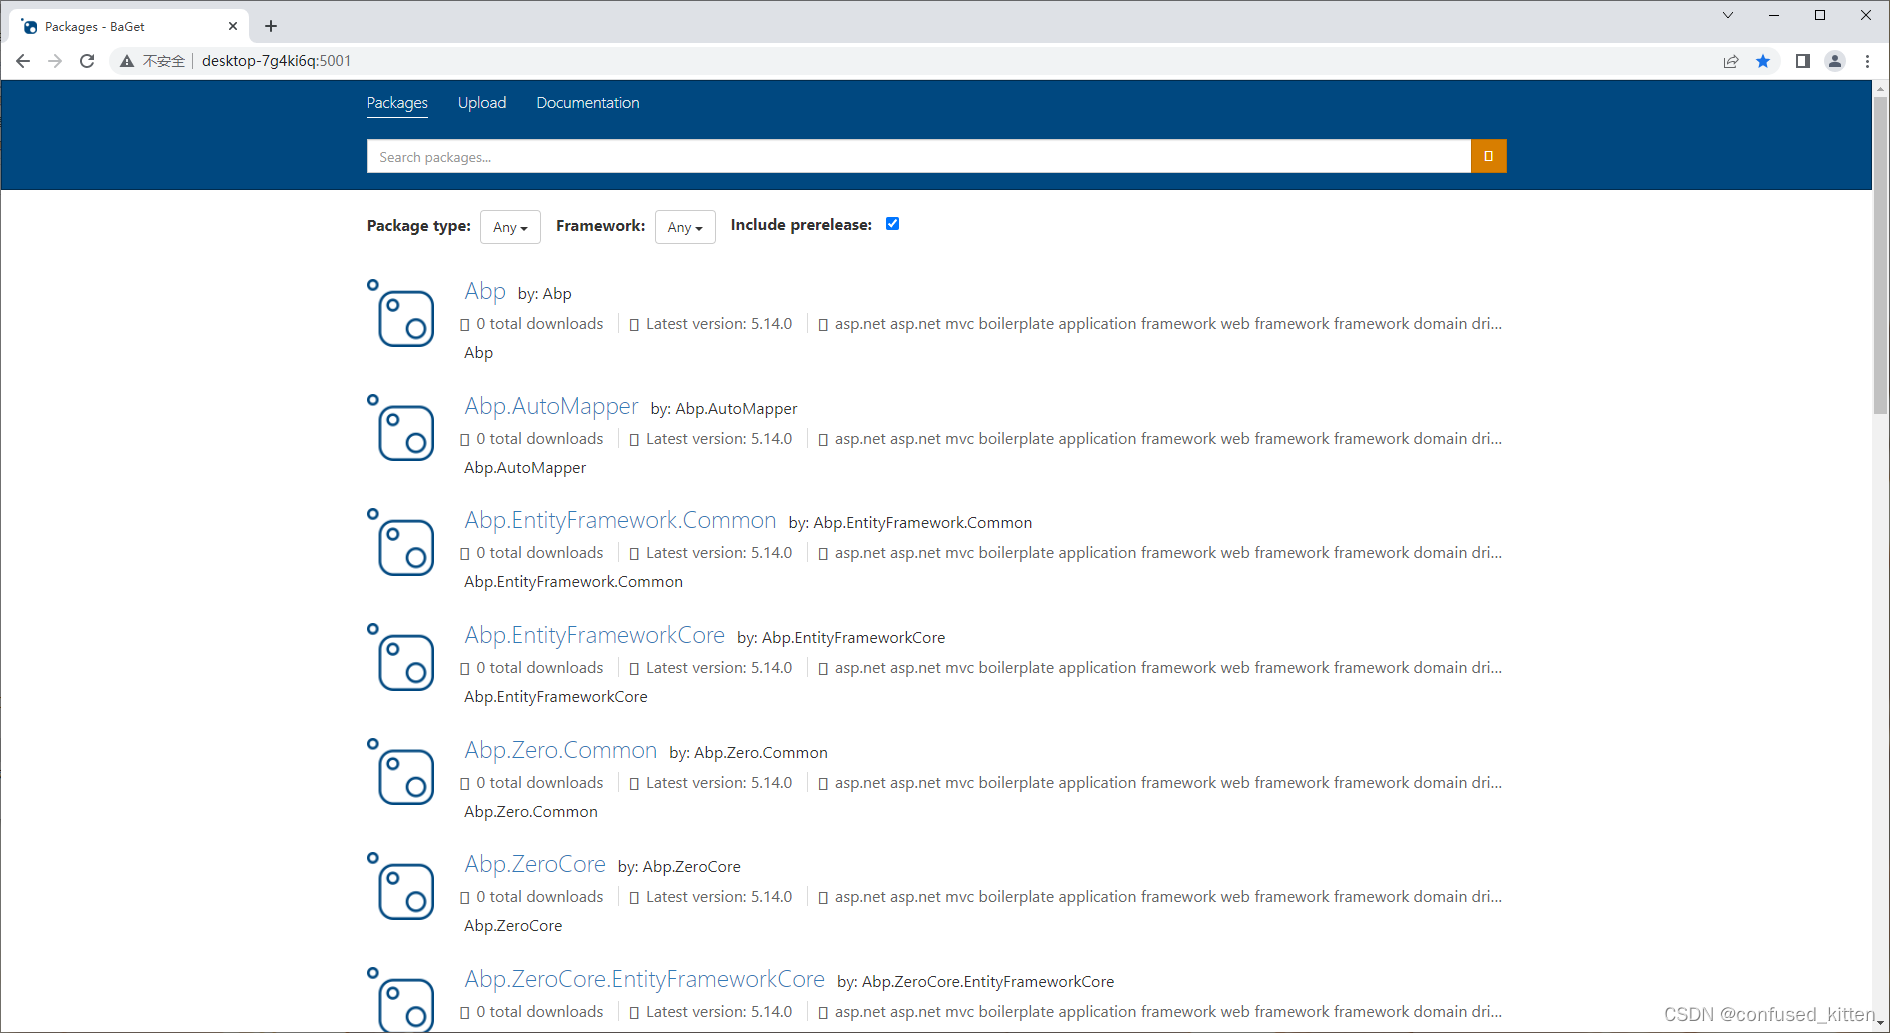This screenshot has width=1890, height=1033.
Task: Focus the Search packages input field
Action: pyautogui.click(x=919, y=156)
